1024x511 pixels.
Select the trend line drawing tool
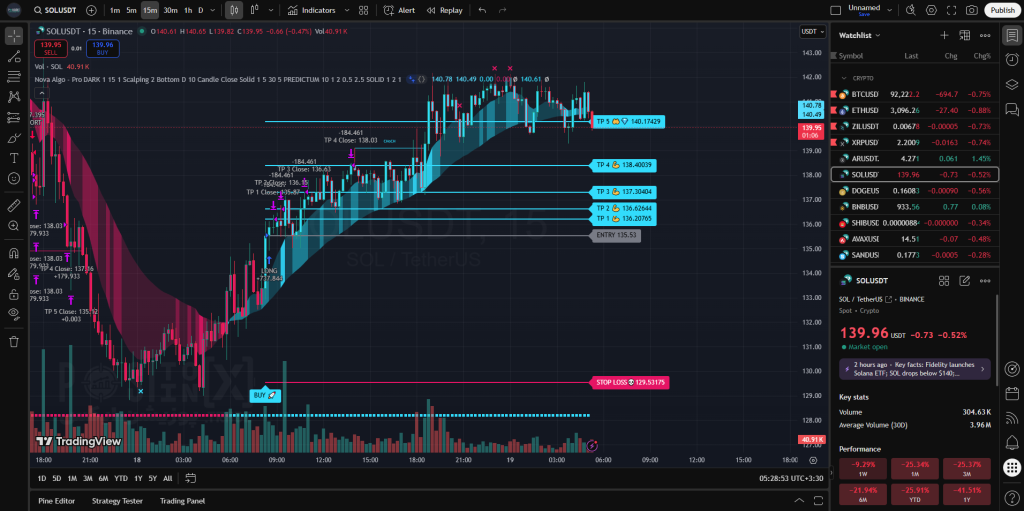(14, 56)
